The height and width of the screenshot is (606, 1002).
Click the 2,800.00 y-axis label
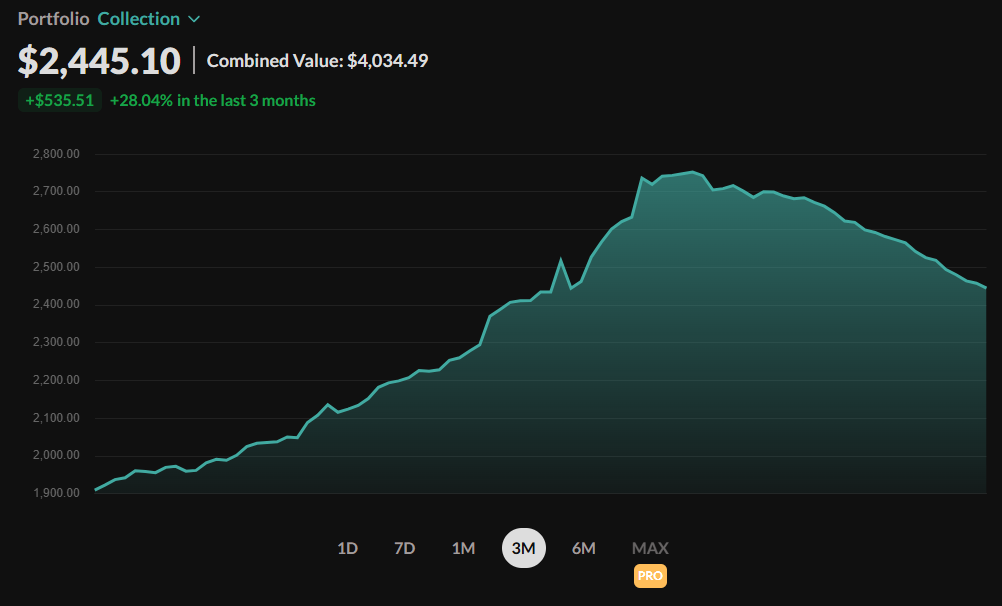coord(56,154)
